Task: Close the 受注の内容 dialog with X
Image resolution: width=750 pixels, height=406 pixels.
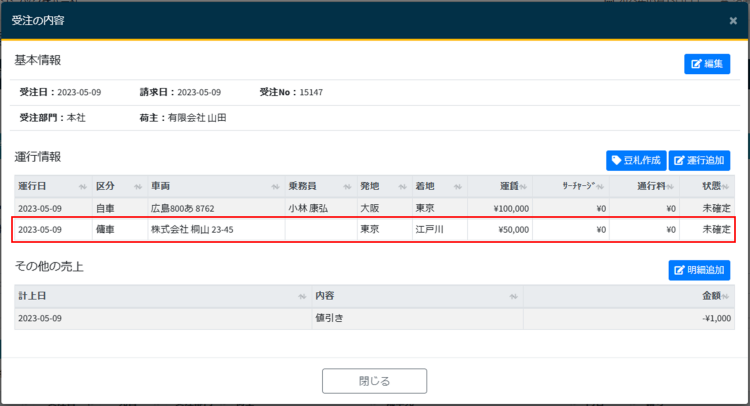Action: 733,20
